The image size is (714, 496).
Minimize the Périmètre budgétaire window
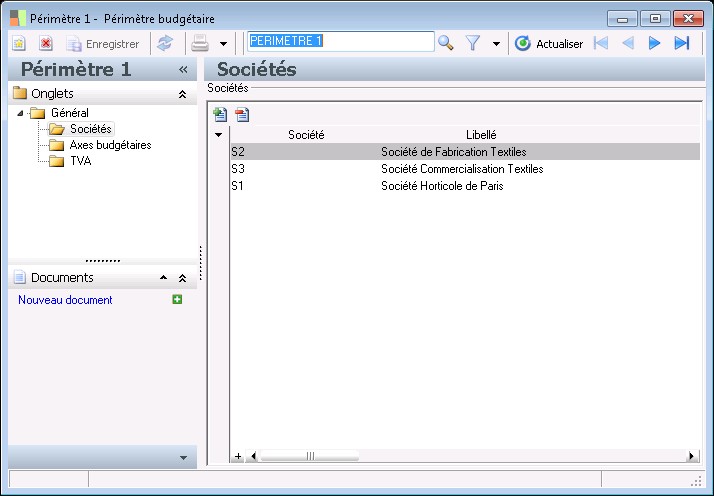click(622, 19)
